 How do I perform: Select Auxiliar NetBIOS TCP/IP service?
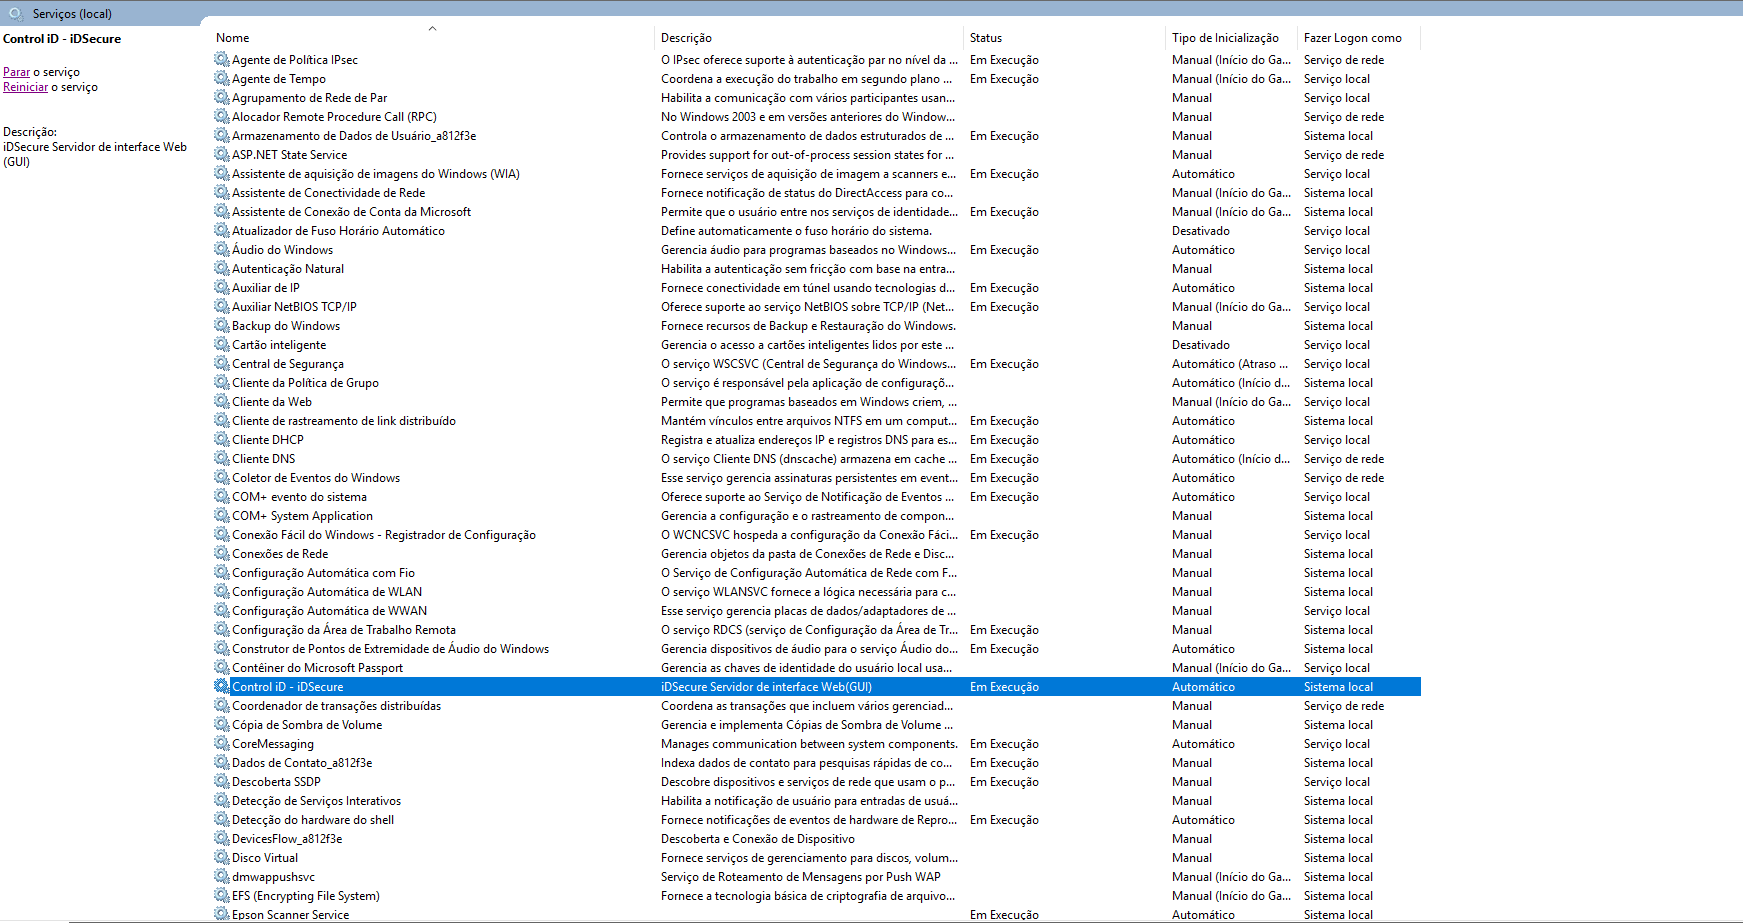pos(294,307)
